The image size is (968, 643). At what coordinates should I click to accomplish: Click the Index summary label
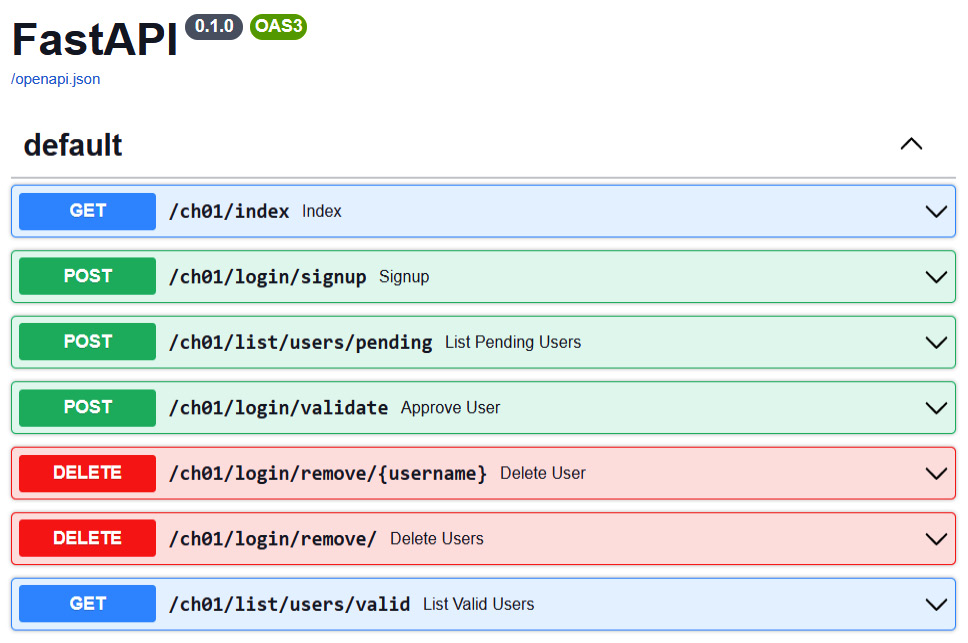322,212
